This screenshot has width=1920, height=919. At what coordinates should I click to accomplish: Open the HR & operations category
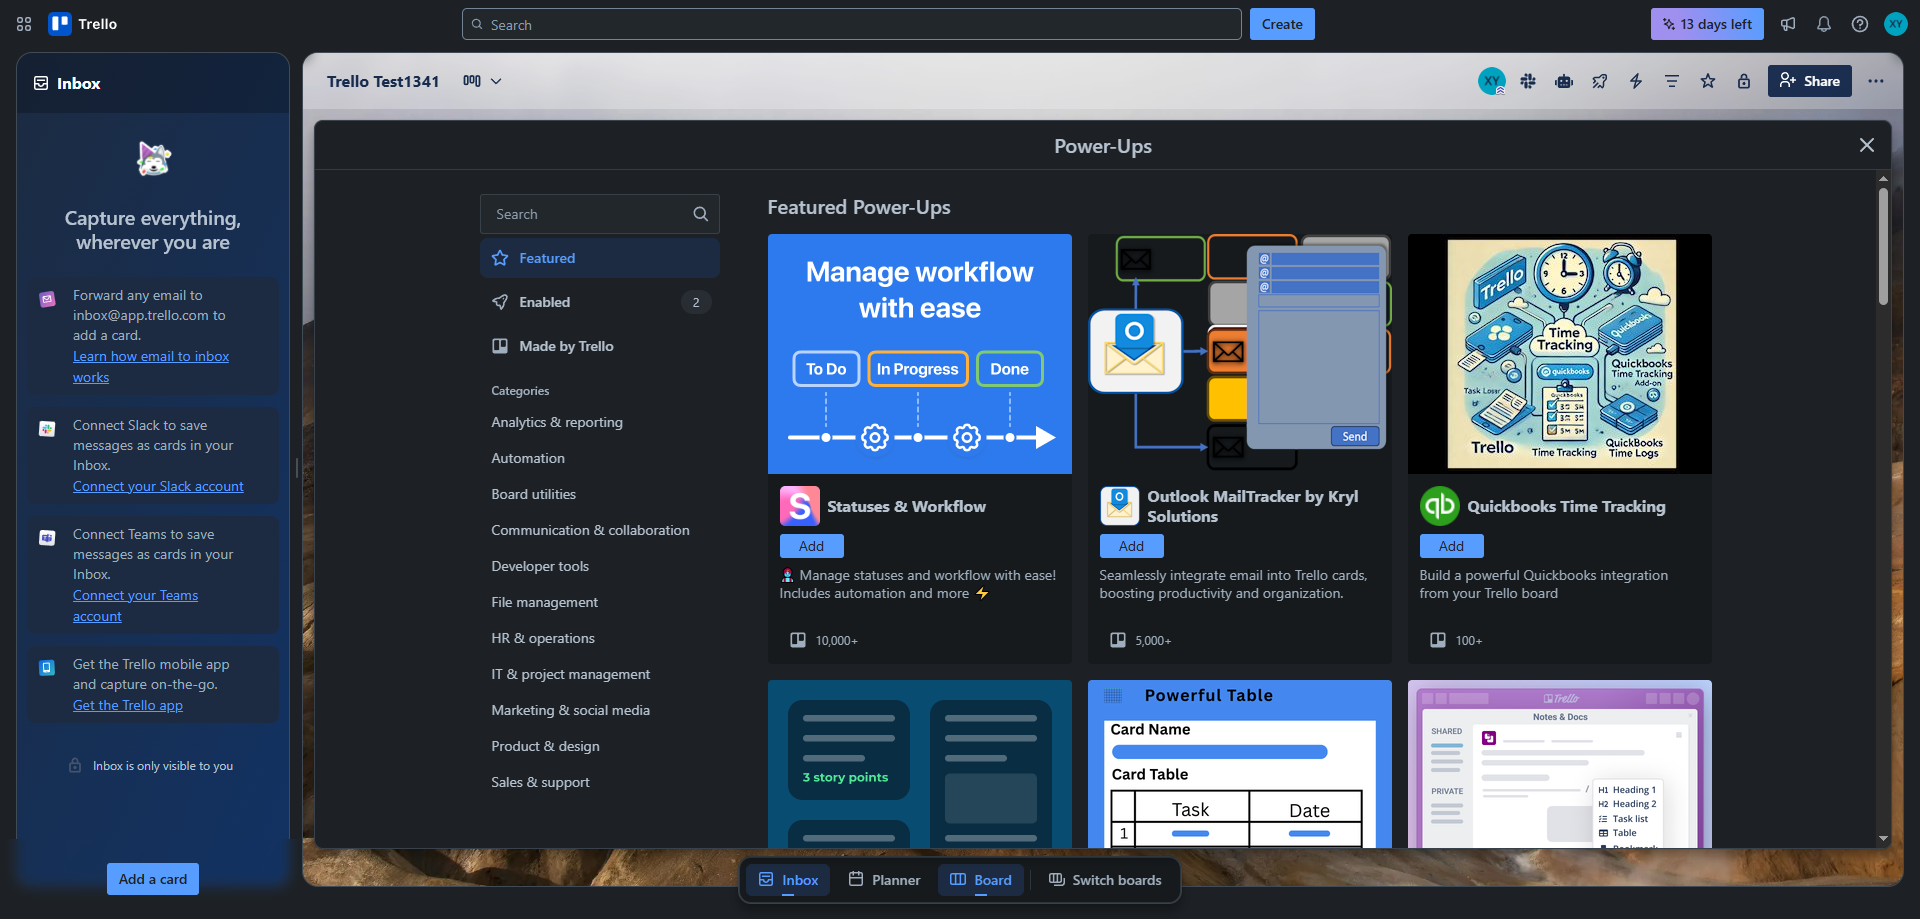(543, 638)
